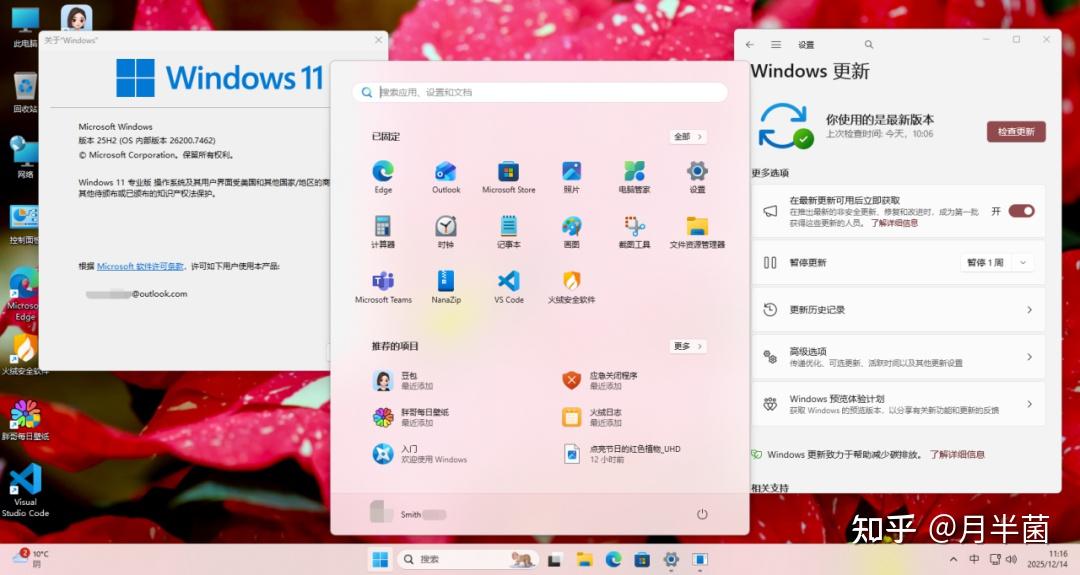This screenshot has height=575, width=1080.
Task: Click the Windows Start button on taskbar
Action: 380,559
